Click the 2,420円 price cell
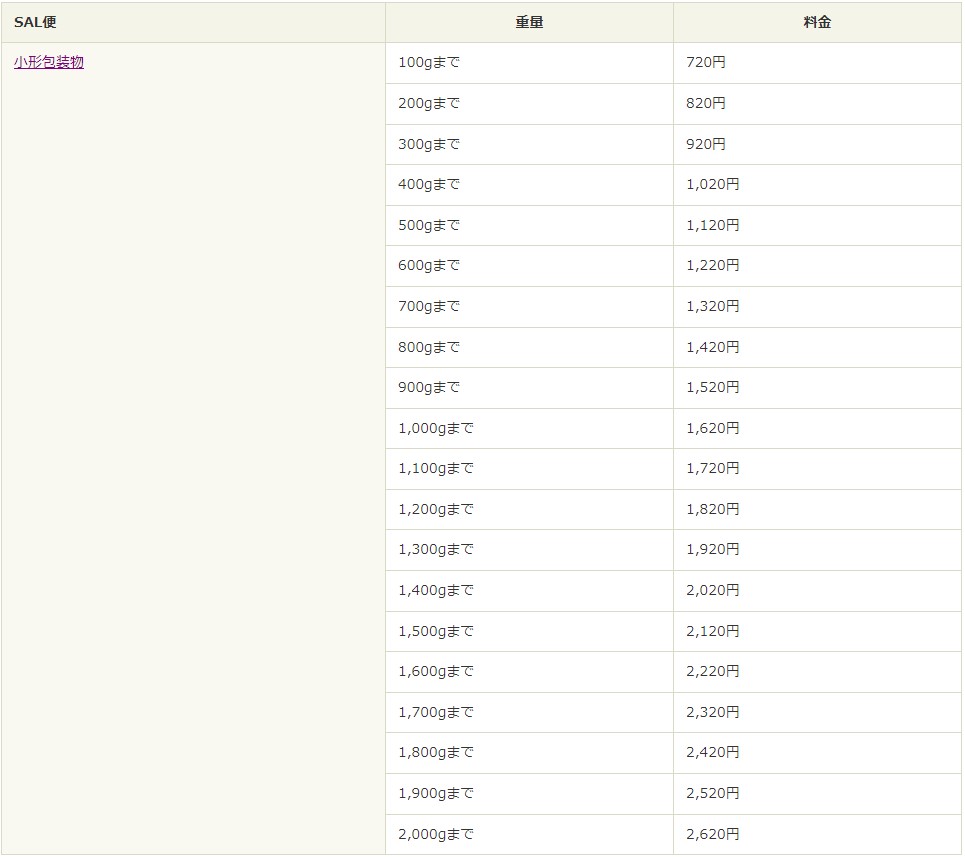The height and width of the screenshot is (857, 965). 713,752
